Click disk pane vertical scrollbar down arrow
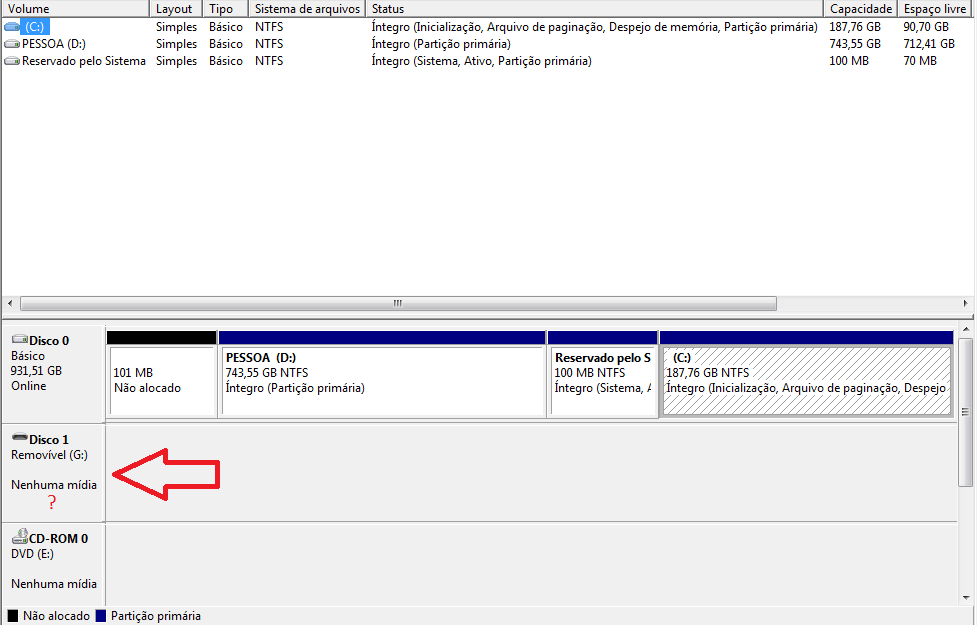This screenshot has height=625, width=977. click(966, 598)
